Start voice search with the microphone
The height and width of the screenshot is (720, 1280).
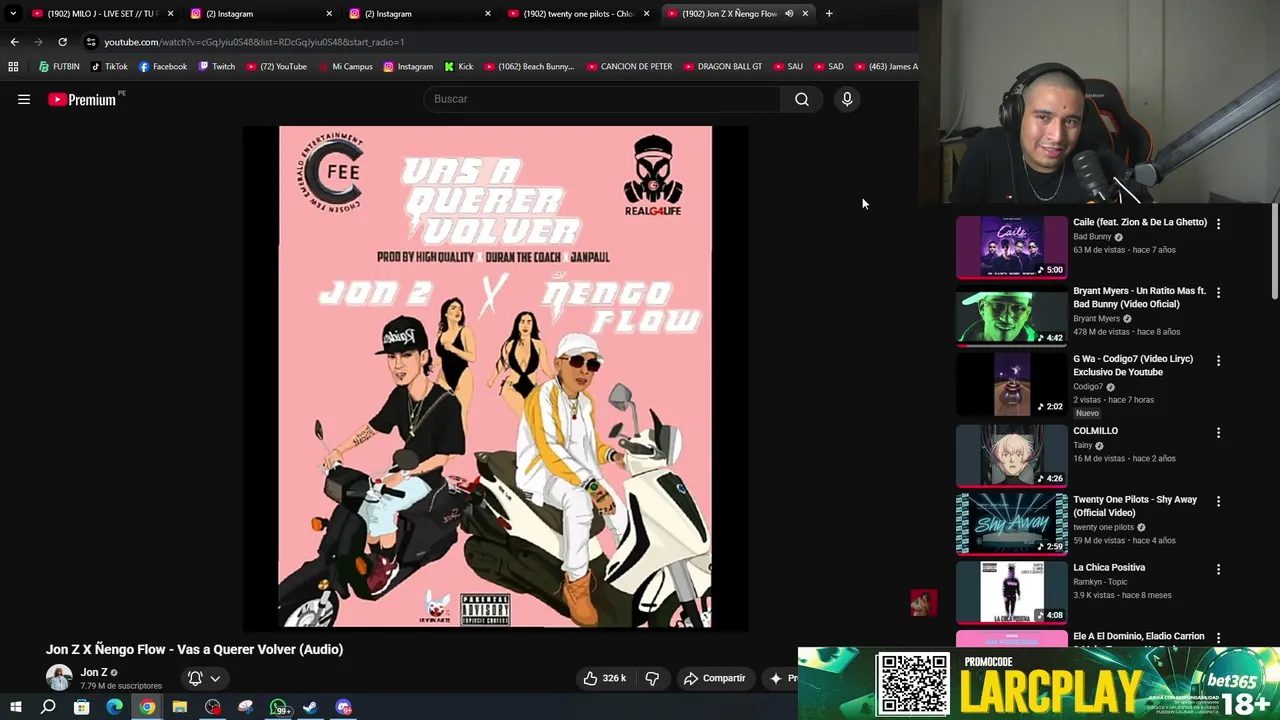pyautogui.click(x=847, y=99)
